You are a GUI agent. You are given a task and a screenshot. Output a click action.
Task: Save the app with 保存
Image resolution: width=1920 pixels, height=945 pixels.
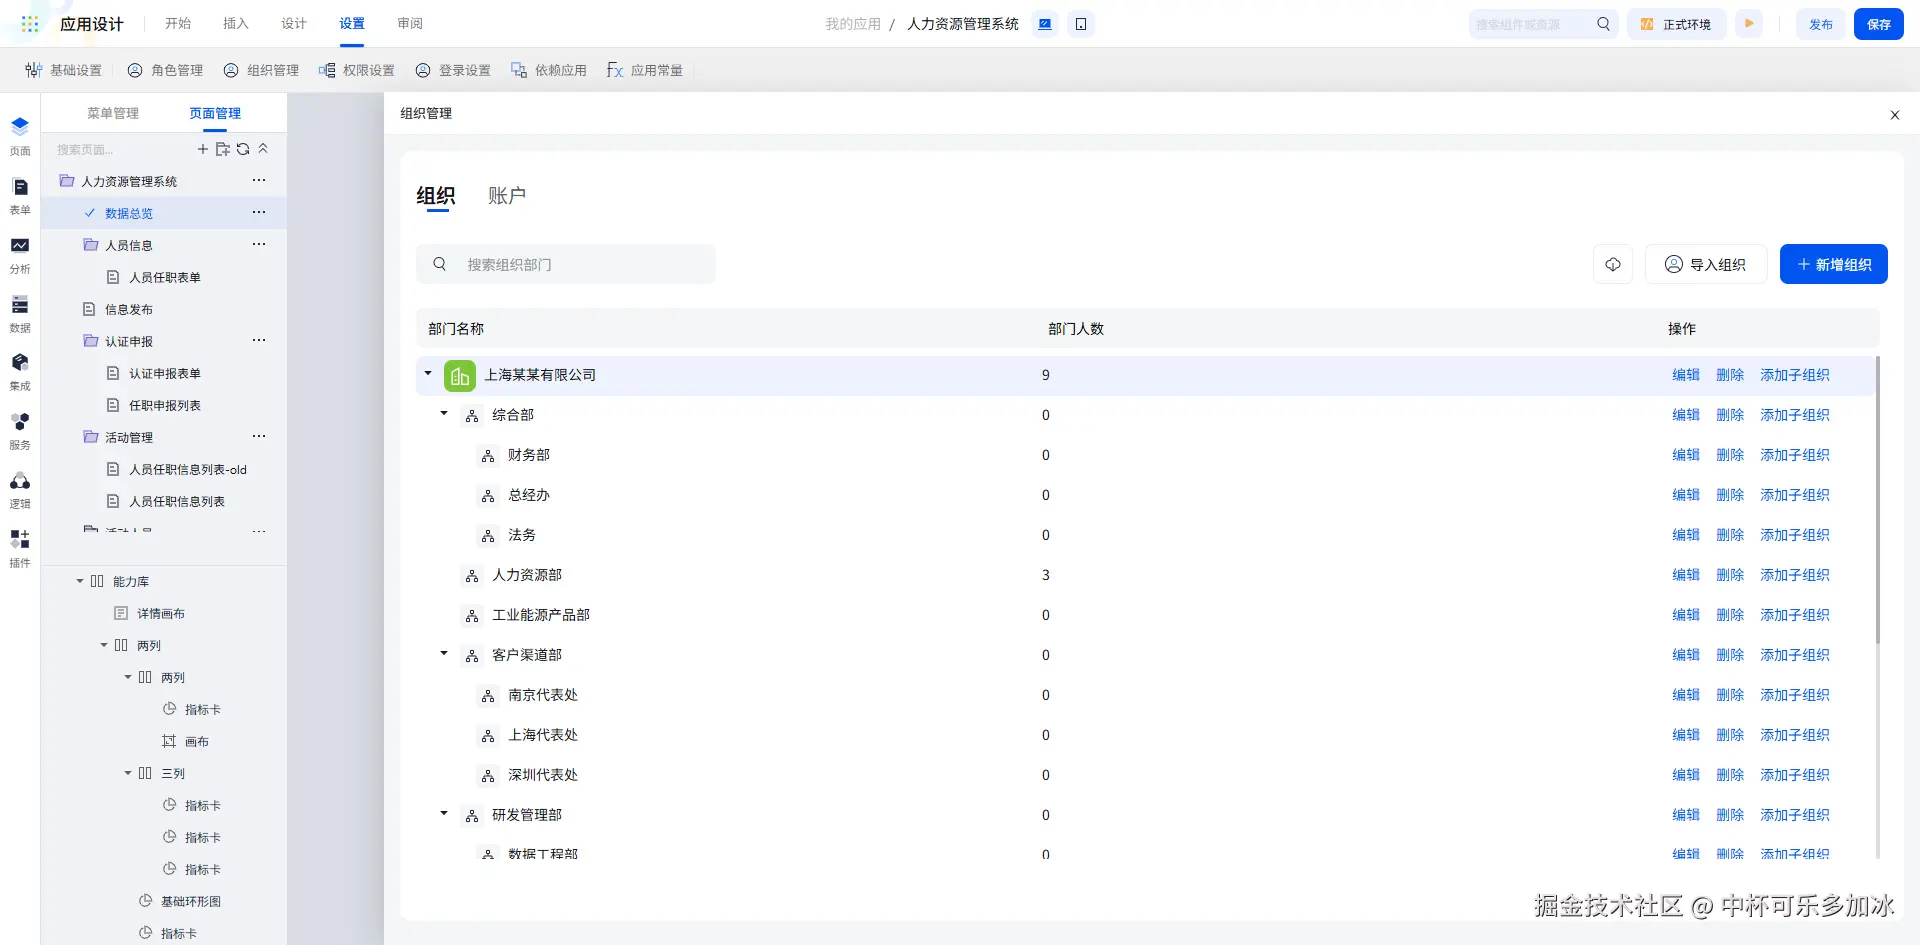click(1879, 24)
